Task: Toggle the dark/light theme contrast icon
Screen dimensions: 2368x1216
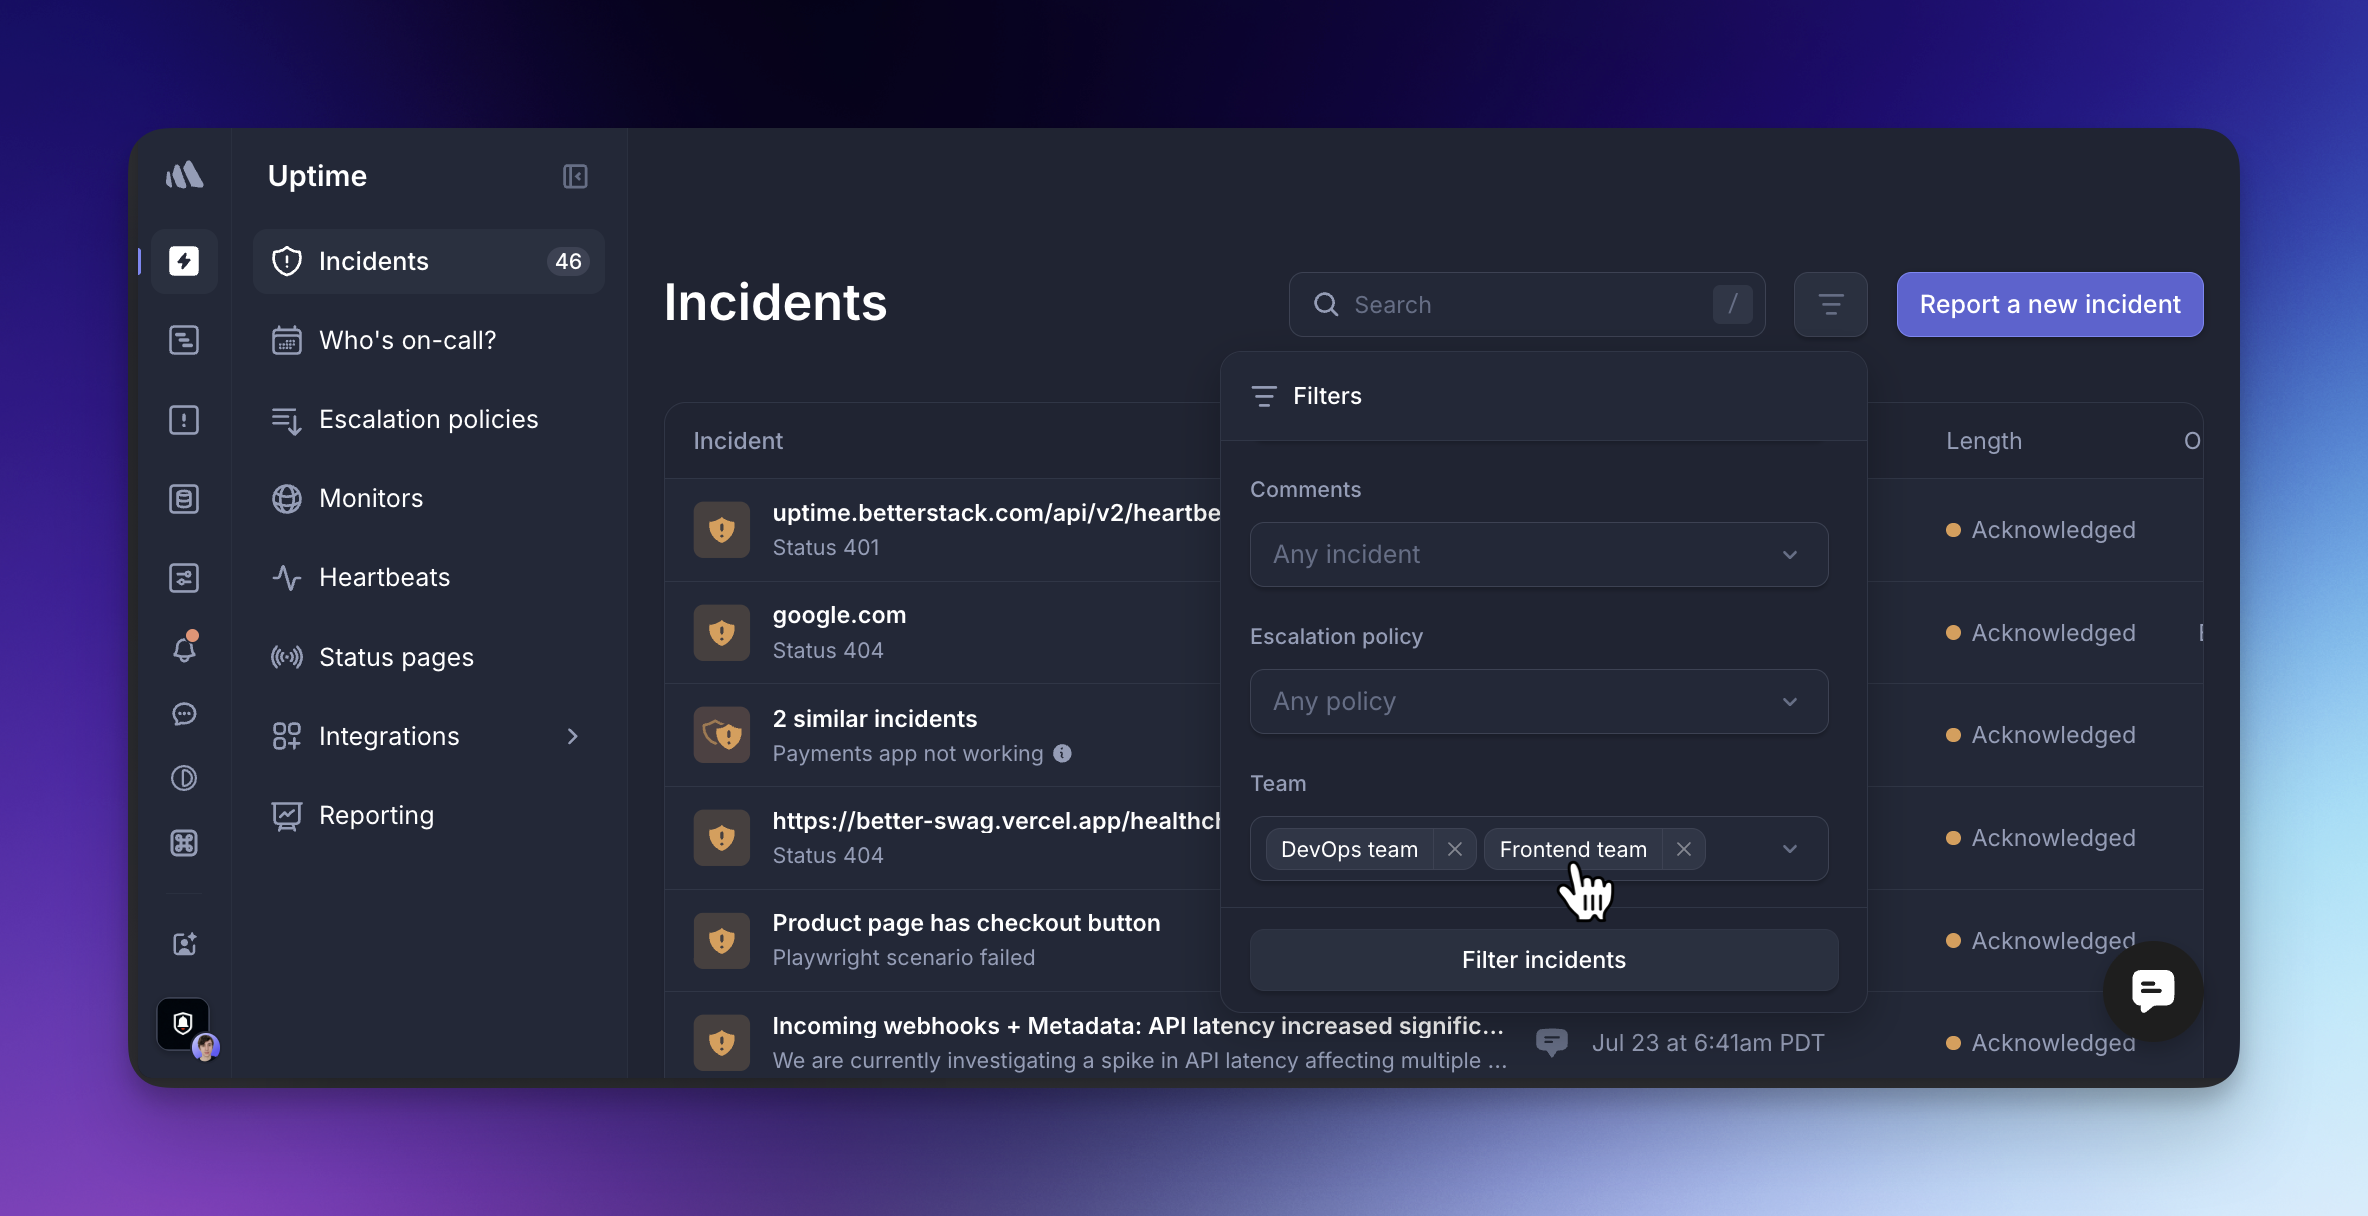Action: click(184, 778)
